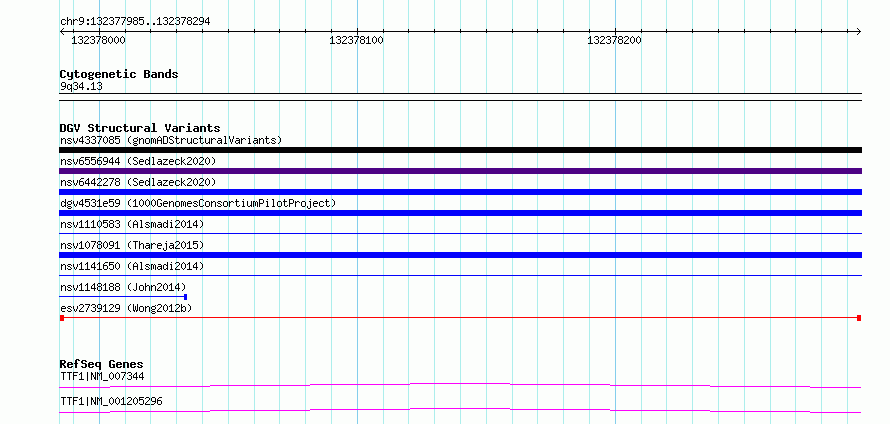This screenshot has width=890, height=424.
Task: Click the nsv4337085 gnomAD structural variant label
Action: 171,140
